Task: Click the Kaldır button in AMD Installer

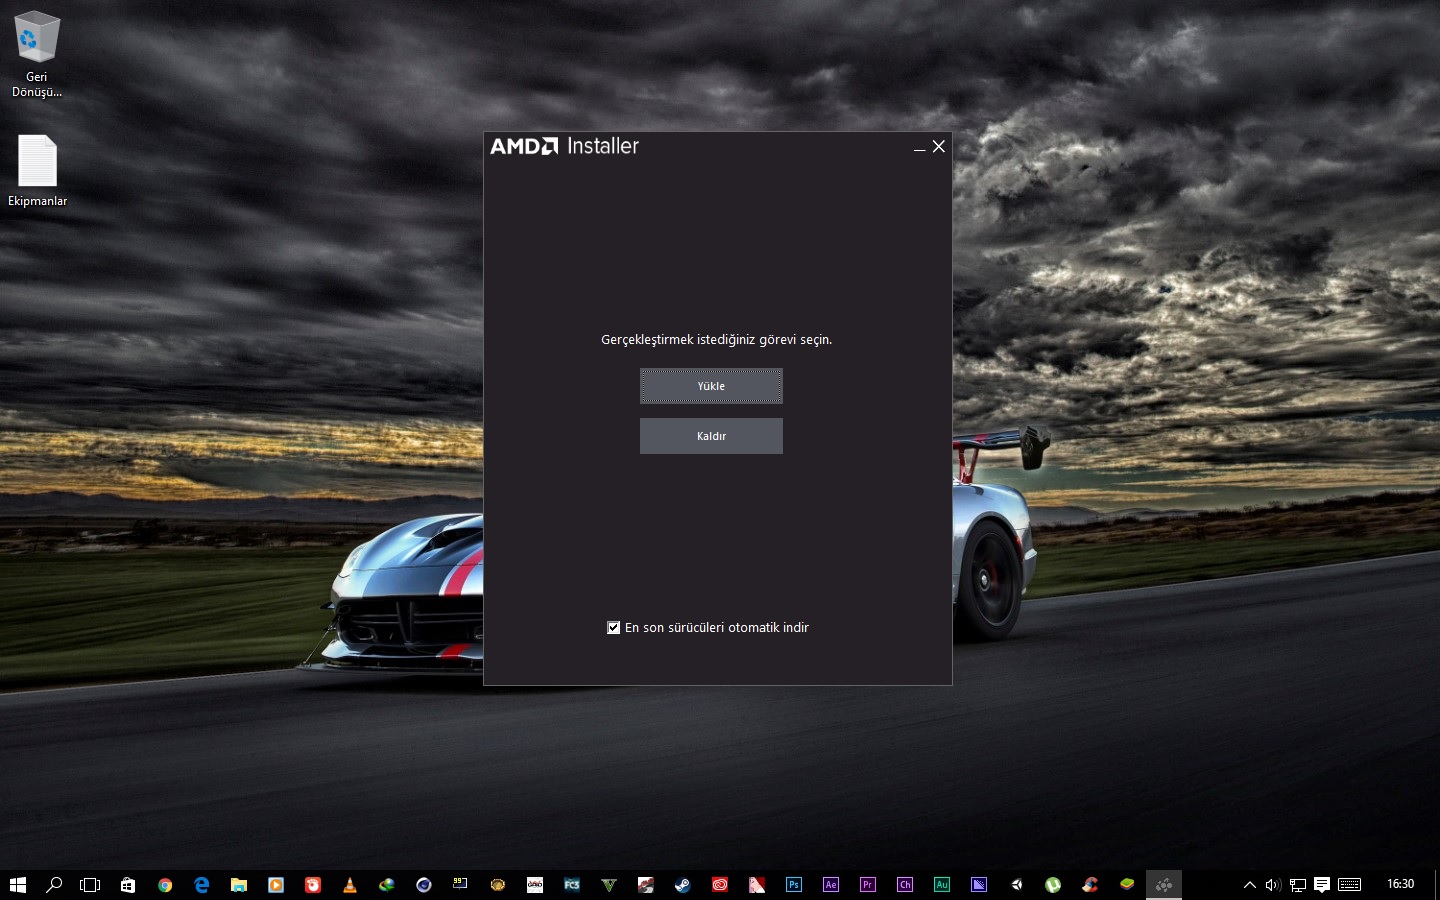Action: 711,436
